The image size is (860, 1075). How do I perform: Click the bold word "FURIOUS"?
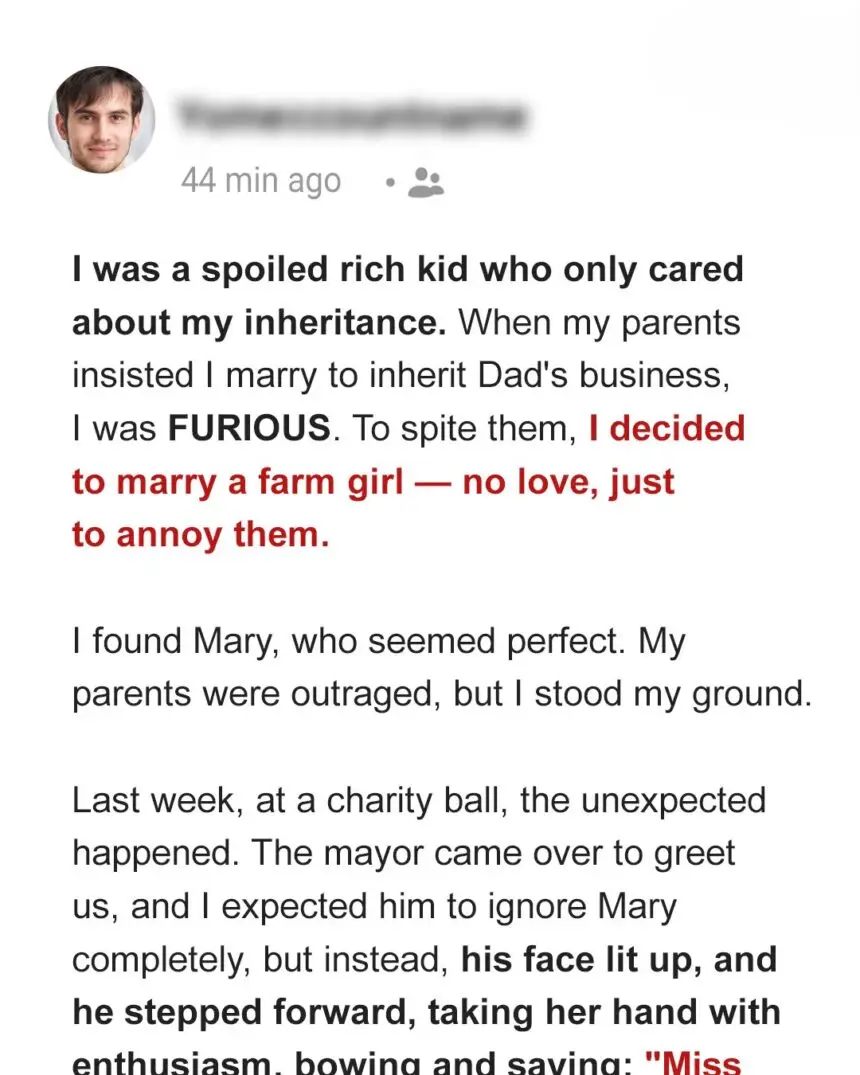click(249, 428)
